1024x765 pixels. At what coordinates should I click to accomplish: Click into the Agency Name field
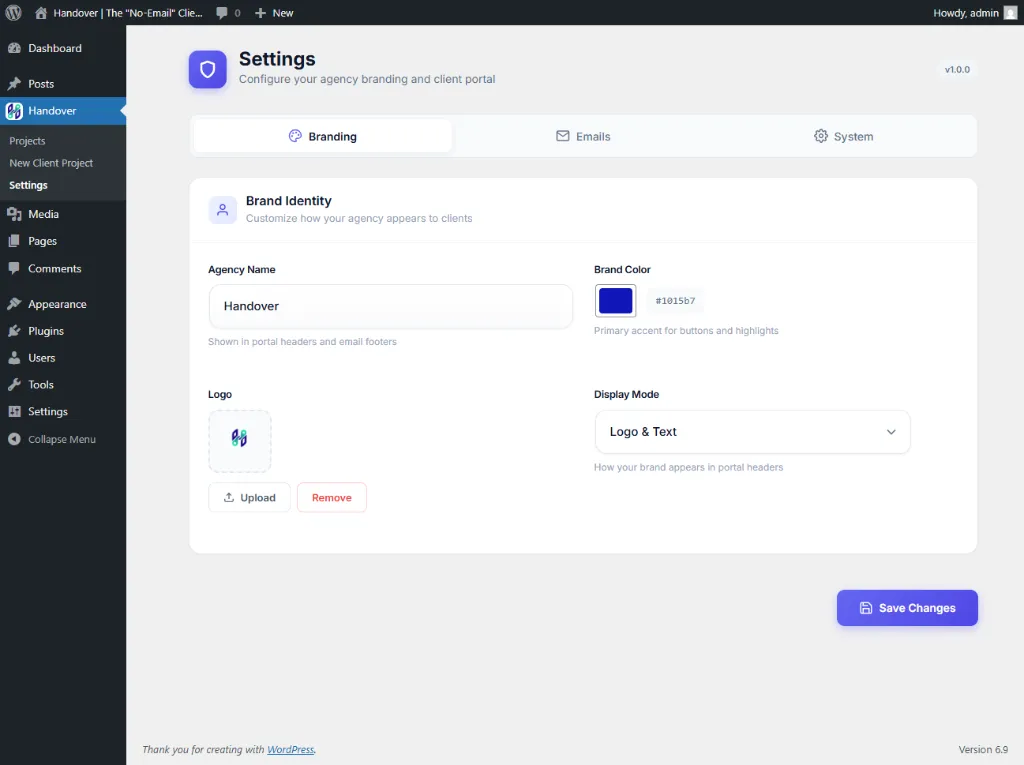(390, 306)
